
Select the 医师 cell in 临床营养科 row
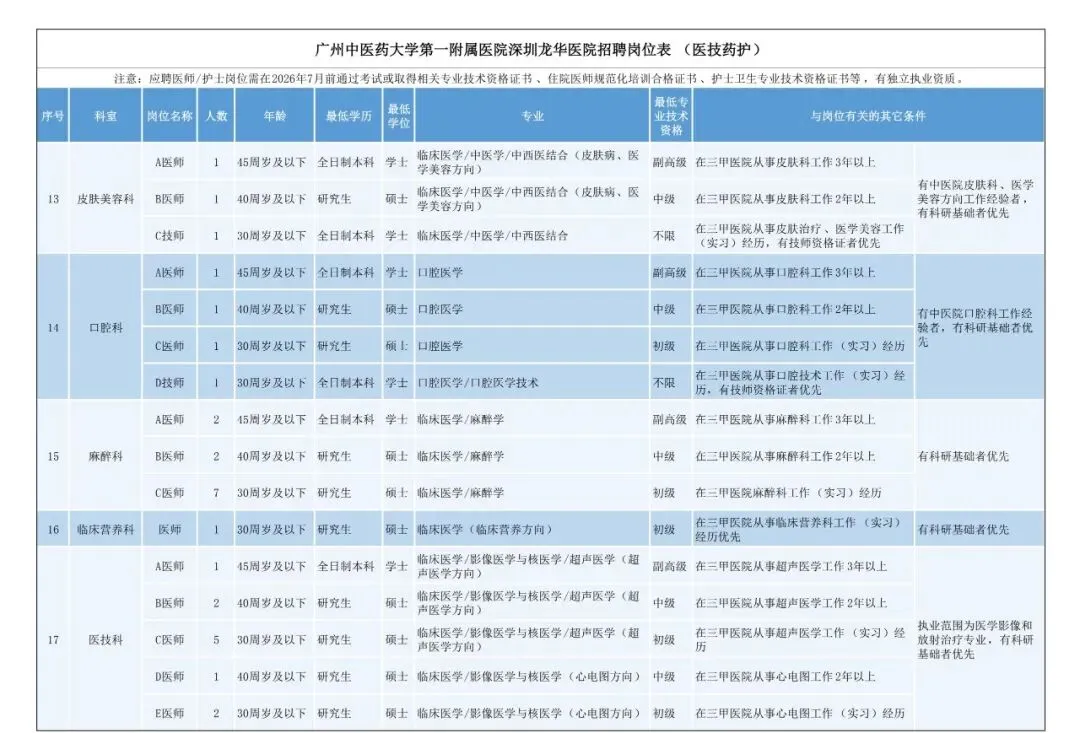coord(169,530)
